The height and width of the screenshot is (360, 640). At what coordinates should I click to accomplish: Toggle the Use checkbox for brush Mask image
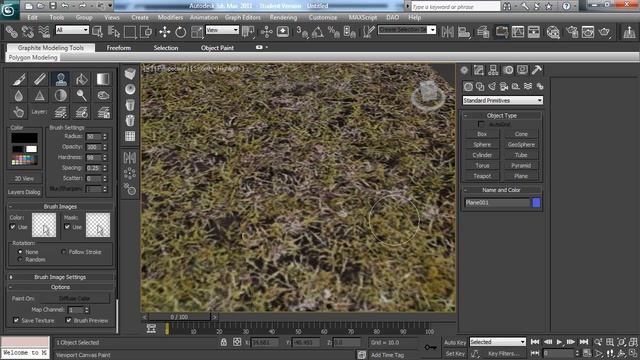(x=67, y=227)
